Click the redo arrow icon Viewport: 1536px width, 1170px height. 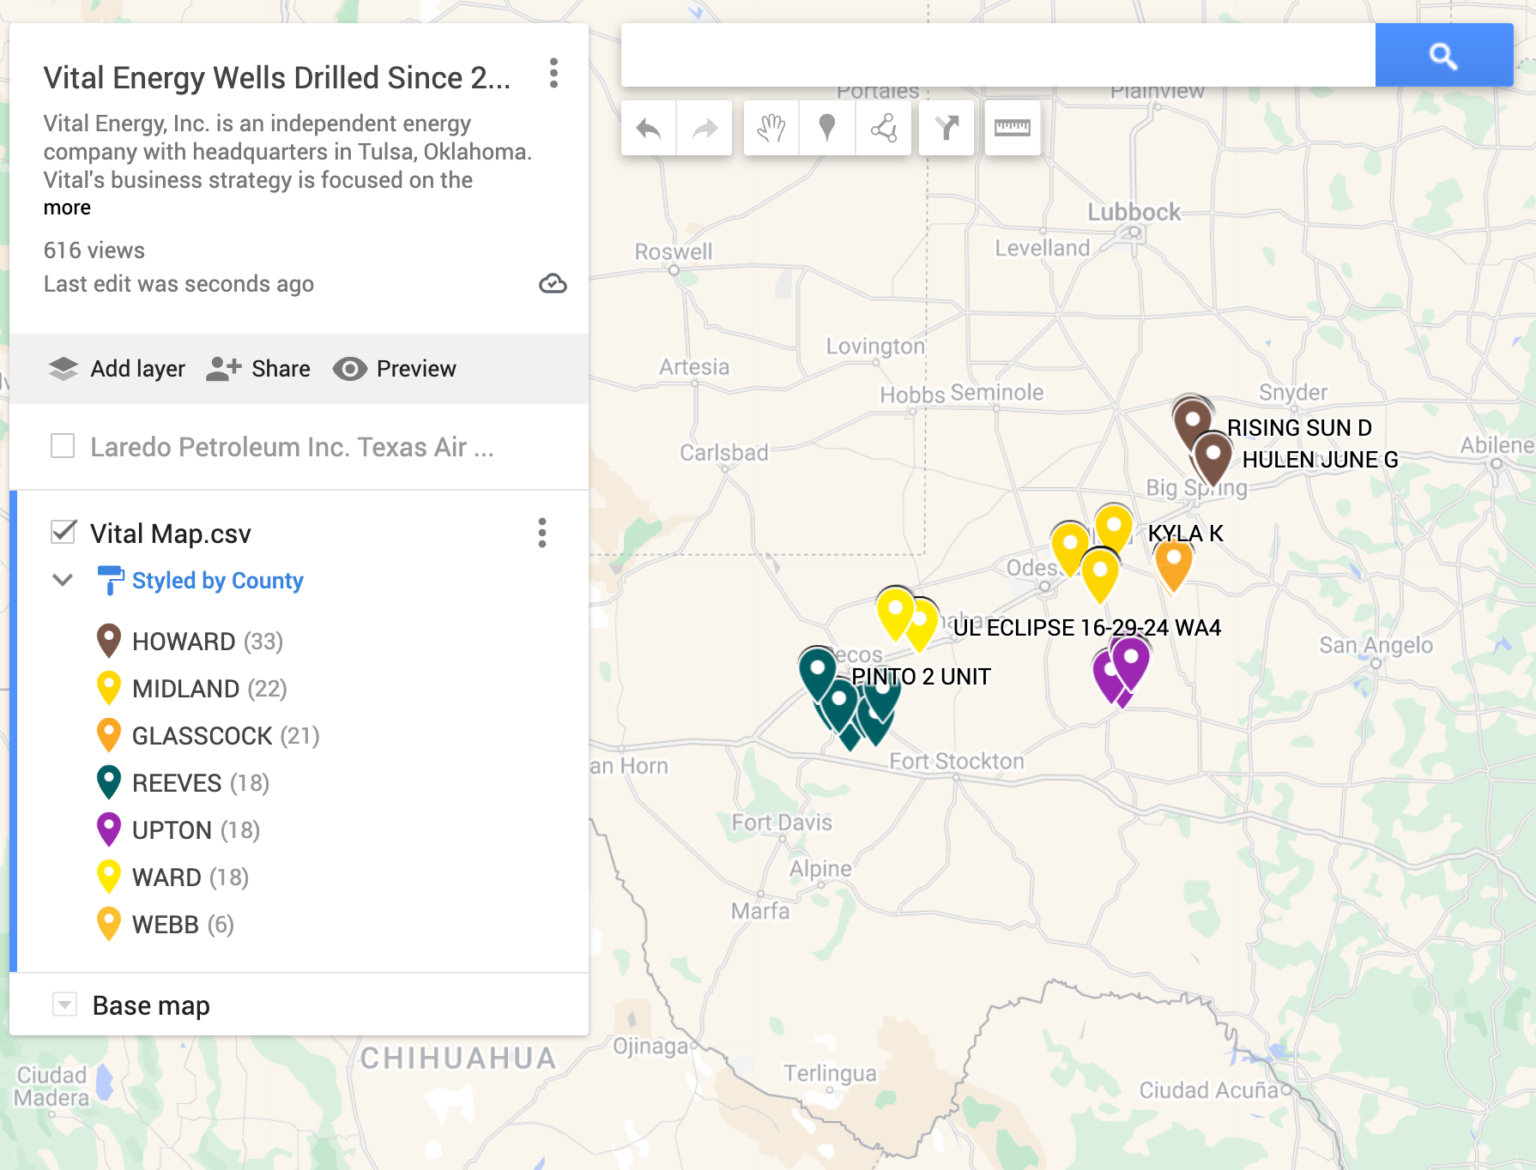tap(705, 128)
